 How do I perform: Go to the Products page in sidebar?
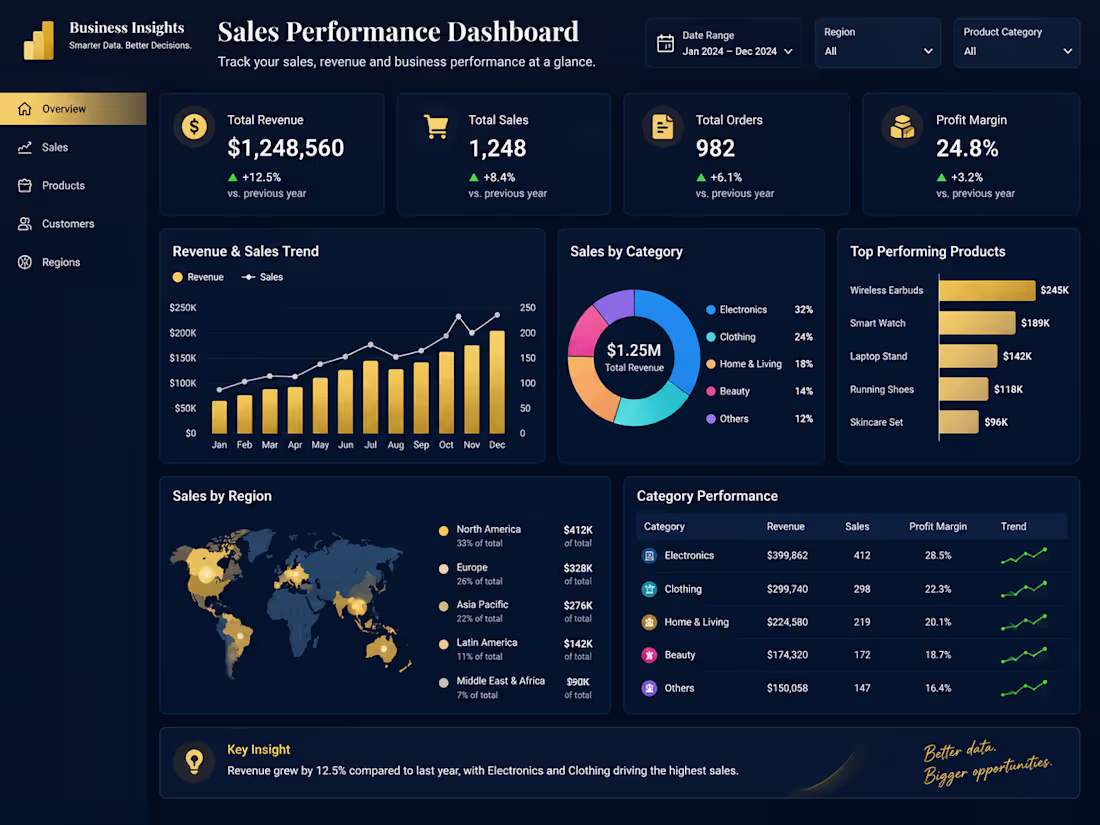(x=73, y=185)
